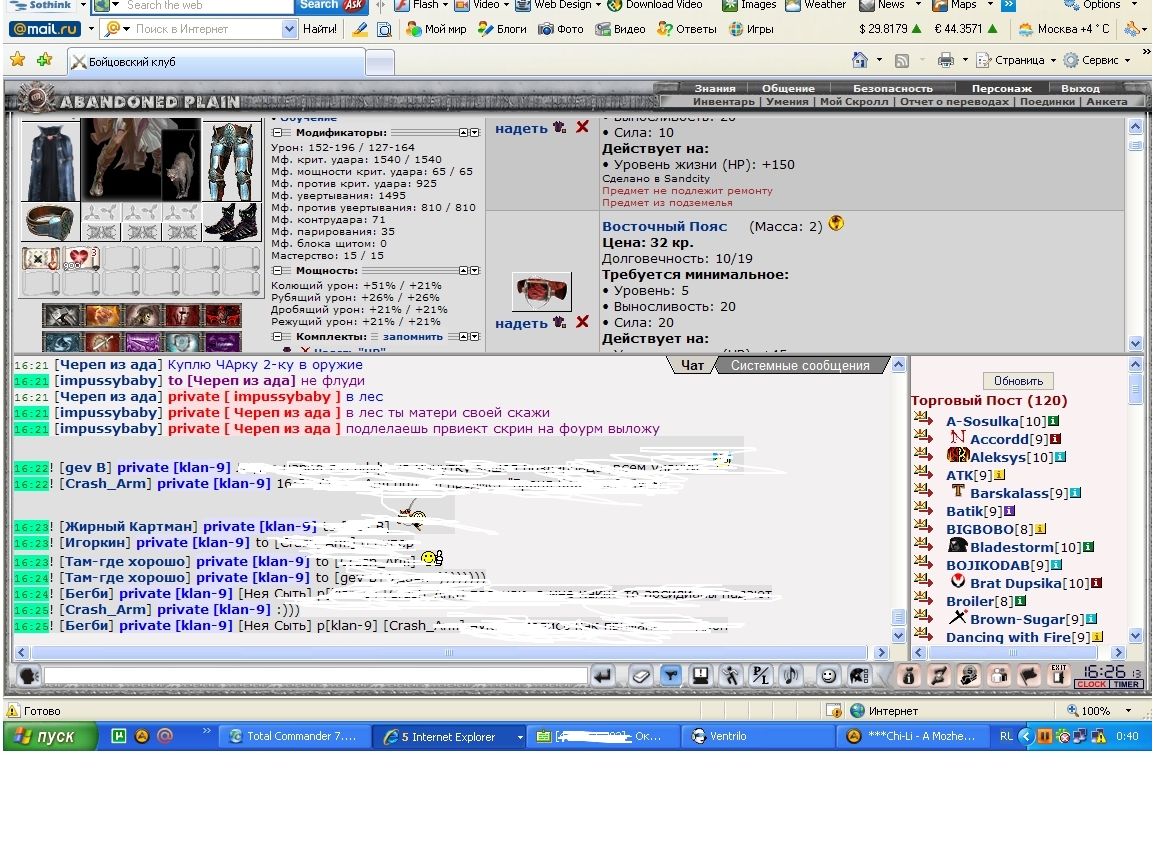Switch to the Системные сообщения tab
The image size is (1152, 864).
point(800,365)
